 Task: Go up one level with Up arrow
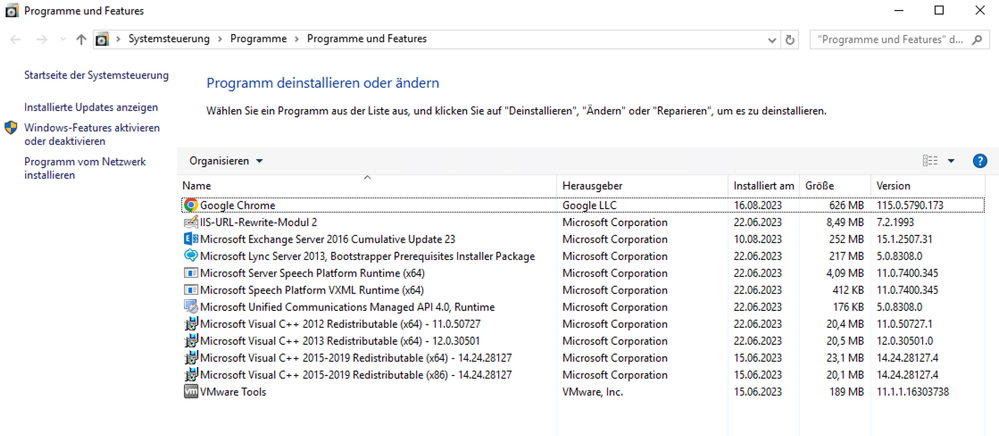81,39
